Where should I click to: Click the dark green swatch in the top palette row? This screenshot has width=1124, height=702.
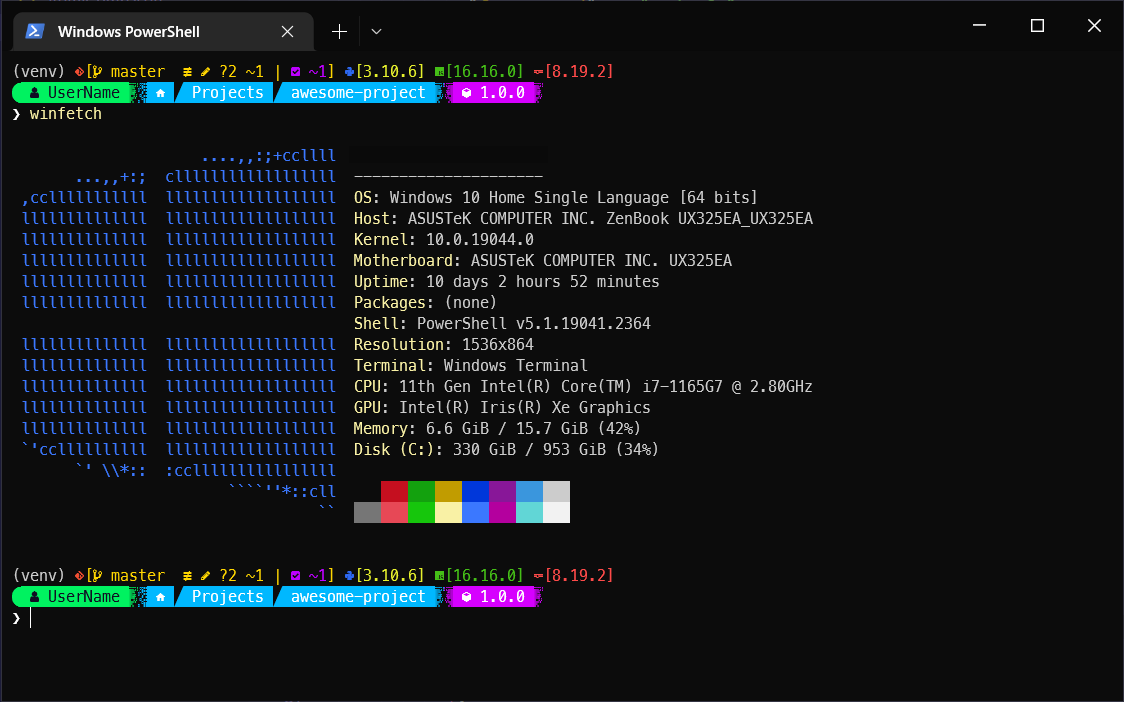pos(422,491)
